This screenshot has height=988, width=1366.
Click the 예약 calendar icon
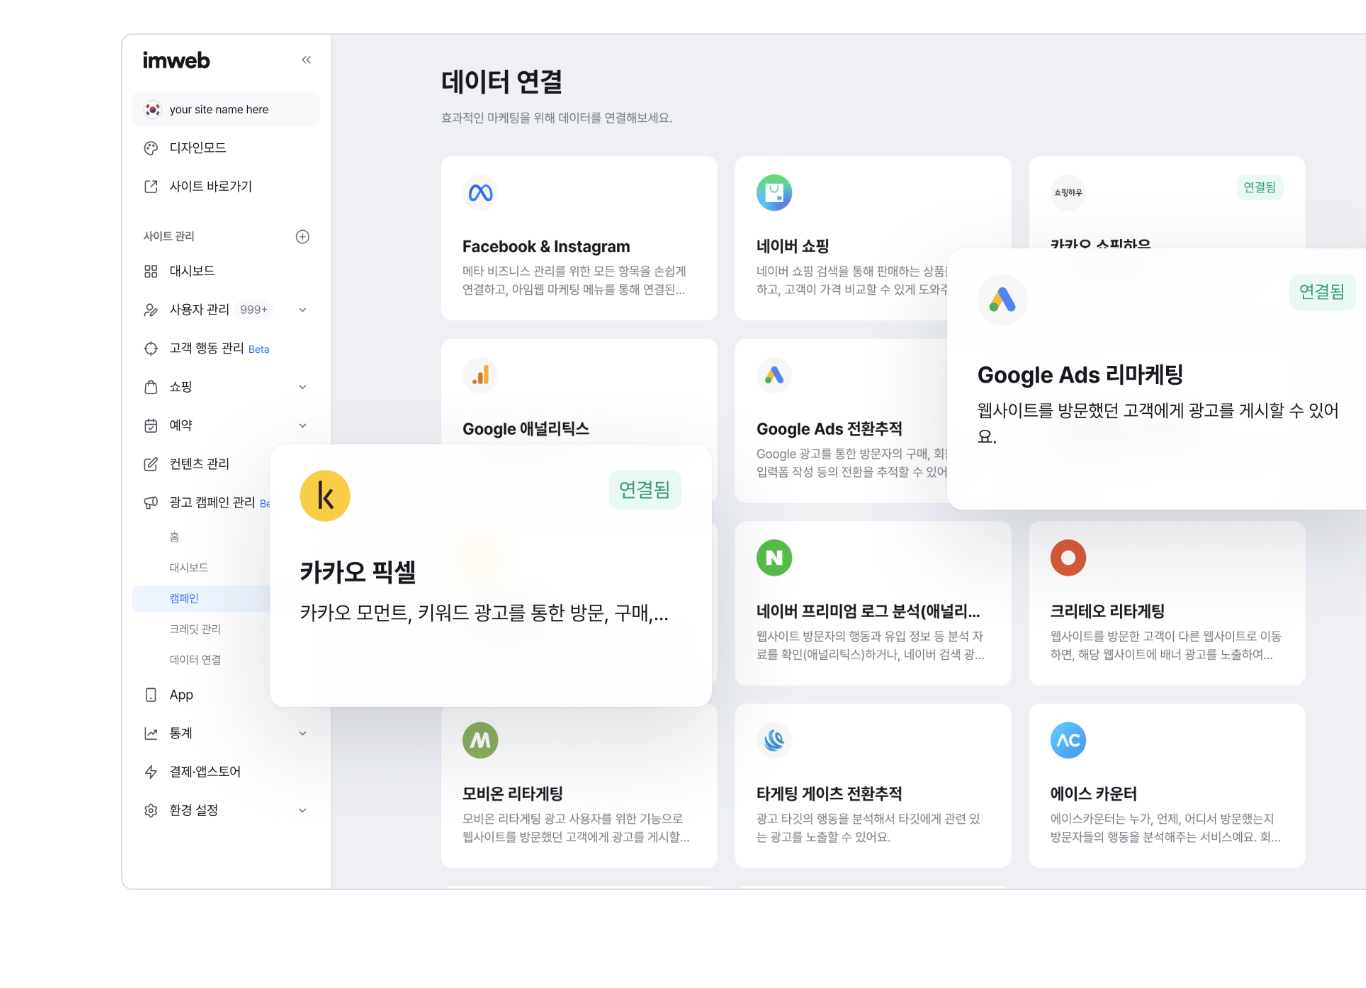click(x=151, y=426)
